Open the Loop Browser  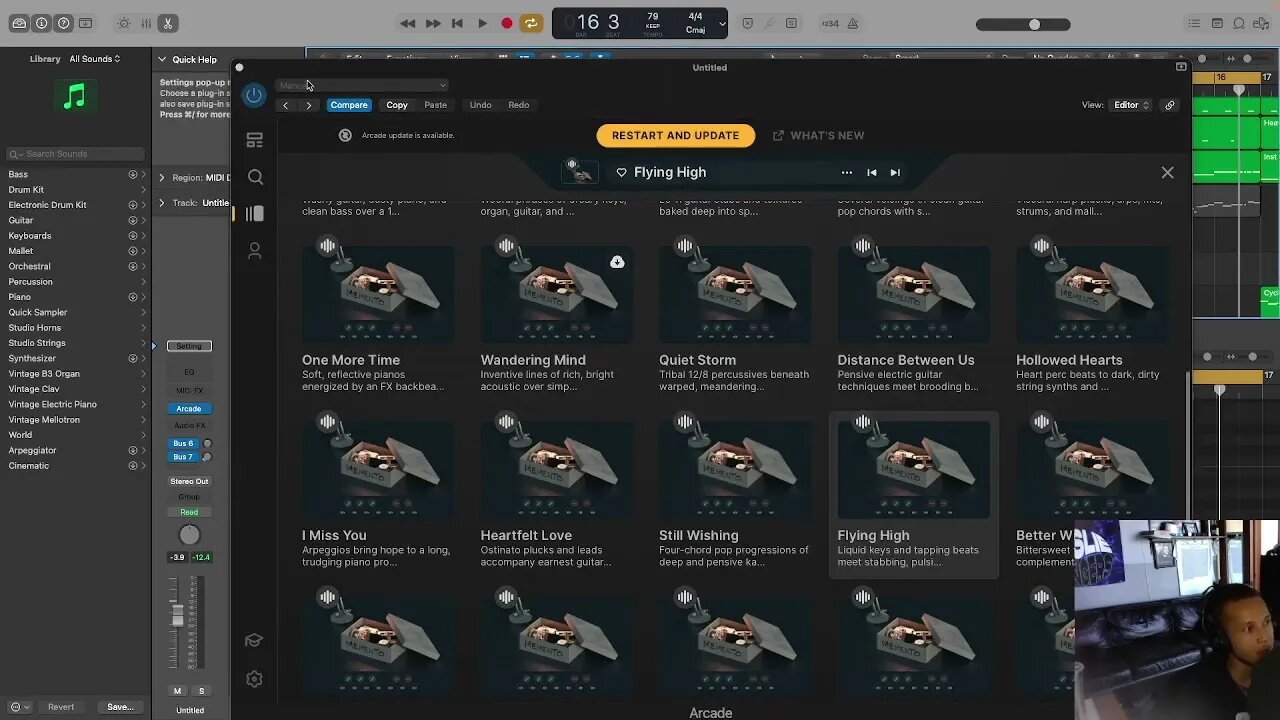coord(1239,23)
